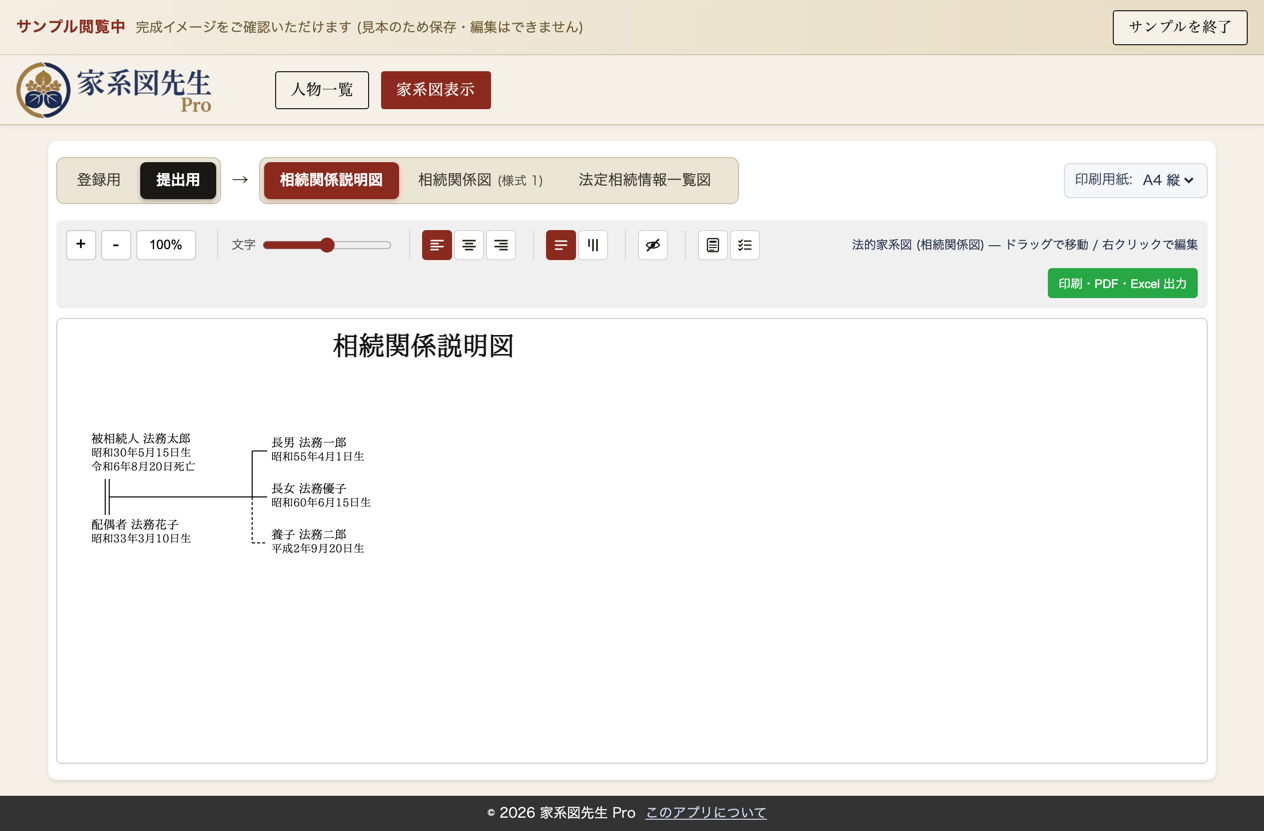Click the date 昭和55年4月1日生
1264x831 pixels.
coord(318,456)
